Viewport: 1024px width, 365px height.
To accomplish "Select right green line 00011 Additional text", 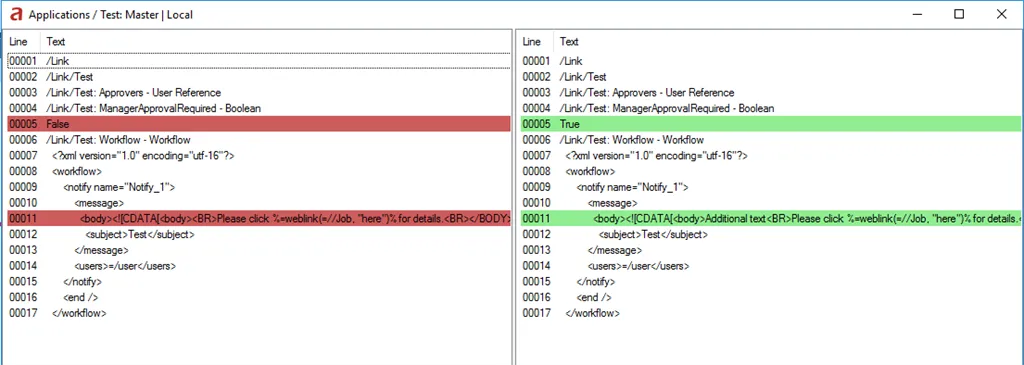I will click(771, 219).
